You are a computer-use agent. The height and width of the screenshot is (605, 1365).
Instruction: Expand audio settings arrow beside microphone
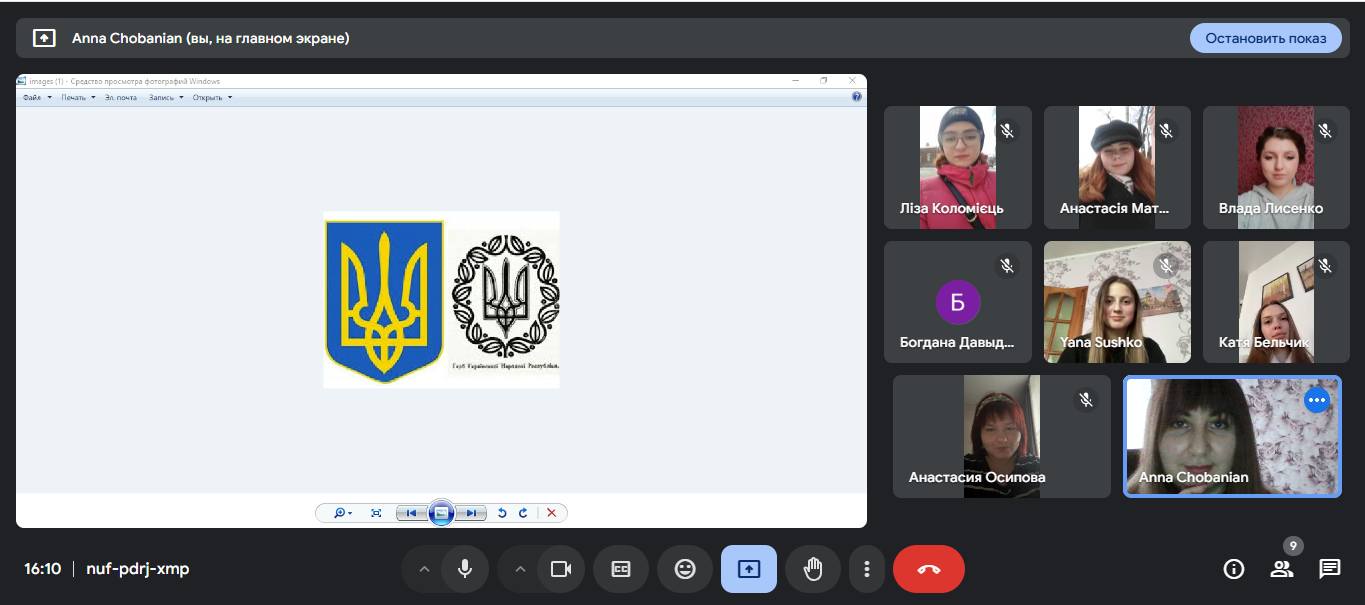(x=424, y=569)
